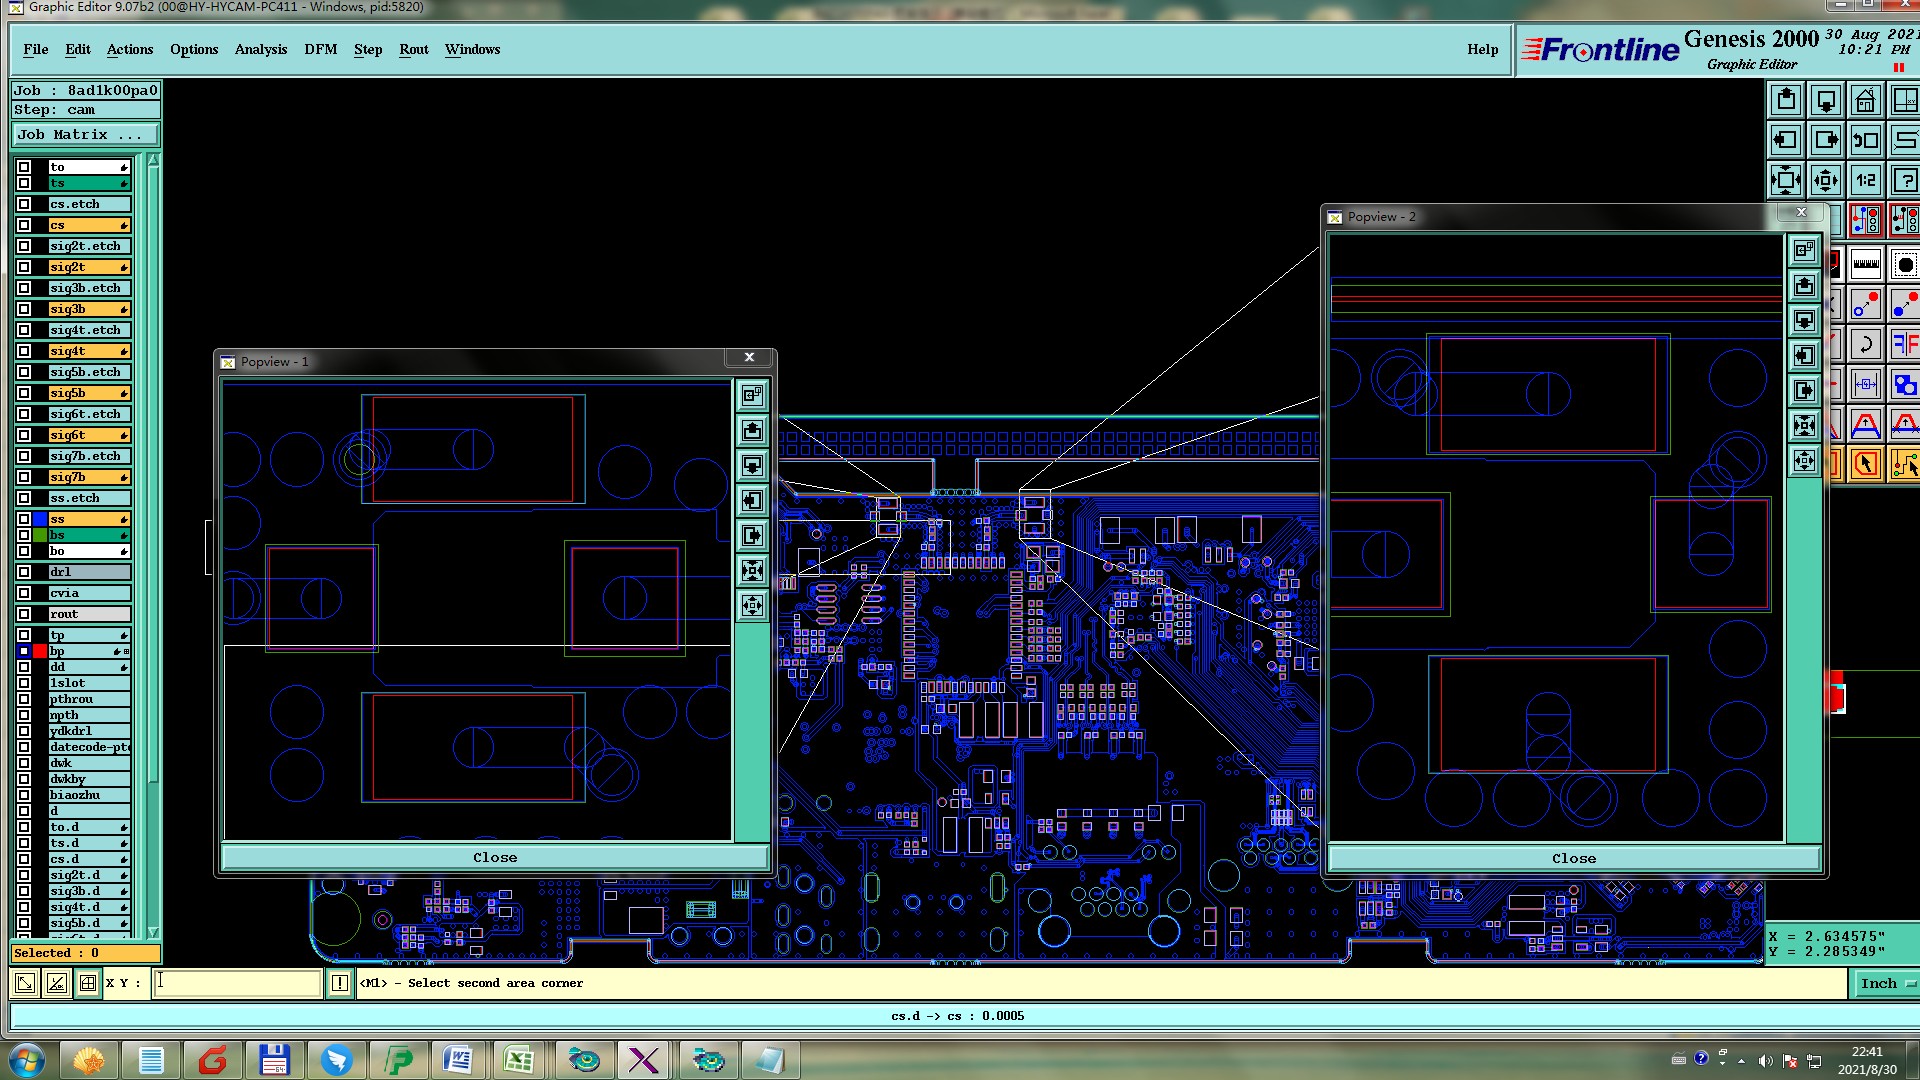Toggle the rout layer visibility checkbox
1920x1080 pixels.
24,614
